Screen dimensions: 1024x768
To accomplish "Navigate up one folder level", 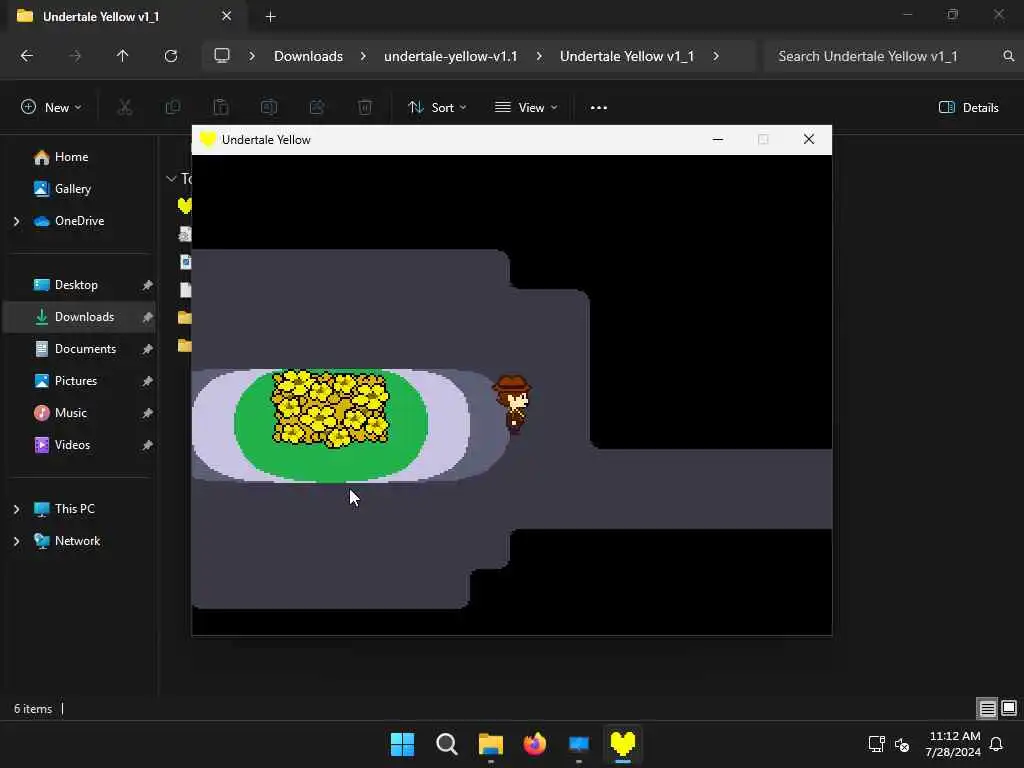I will coord(122,56).
